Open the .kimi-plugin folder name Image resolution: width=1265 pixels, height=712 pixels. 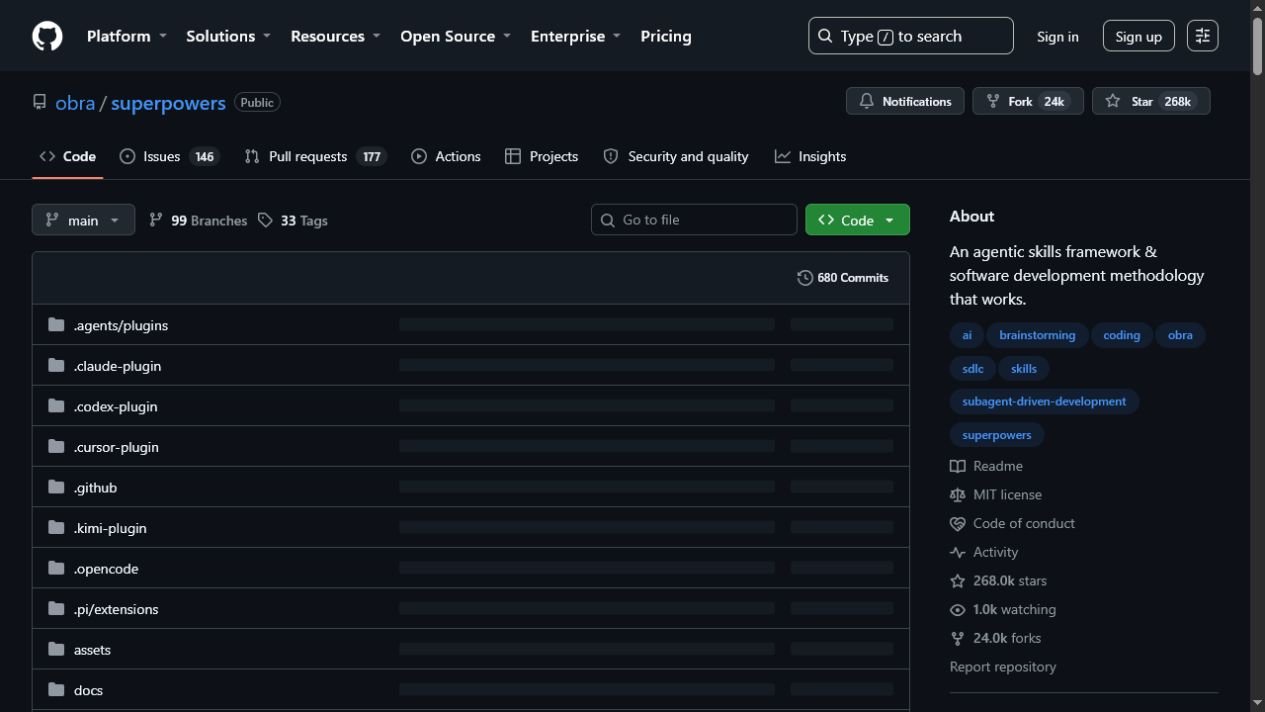pyautogui.click(x=110, y=528)
